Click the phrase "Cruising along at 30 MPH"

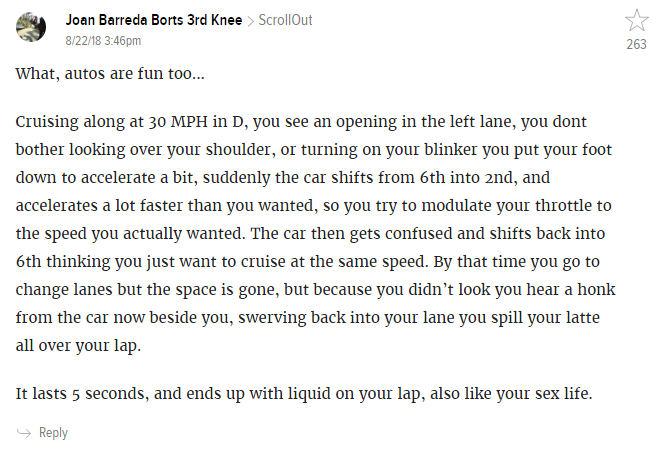pyautogui.click(x=106, y=121)
